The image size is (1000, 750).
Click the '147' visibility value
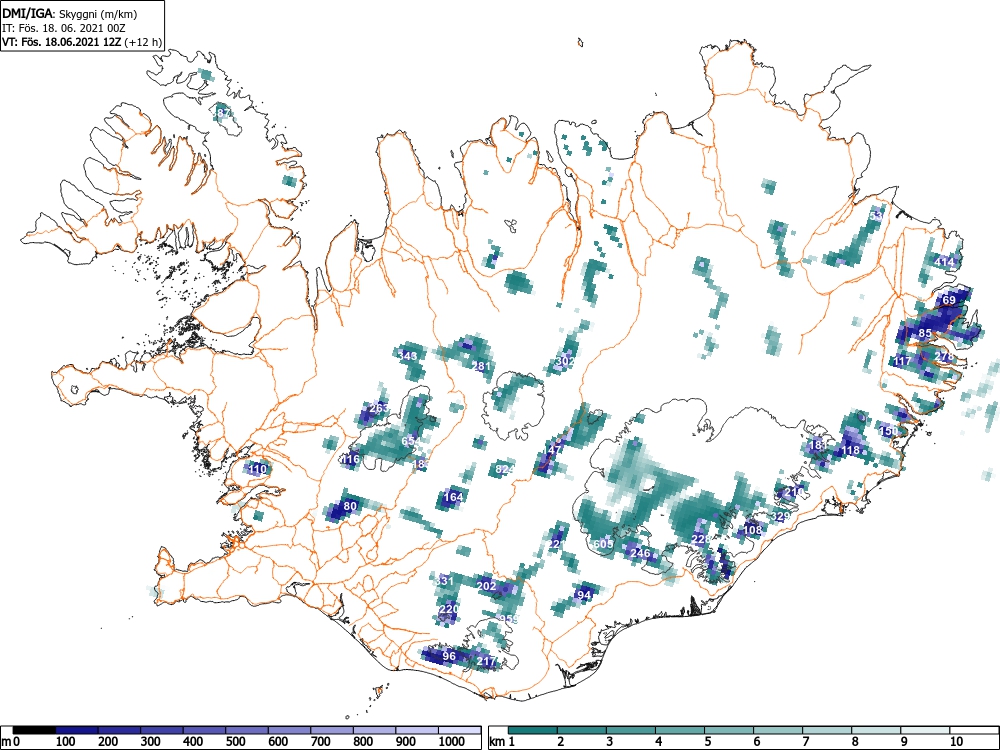pos(552,450)
